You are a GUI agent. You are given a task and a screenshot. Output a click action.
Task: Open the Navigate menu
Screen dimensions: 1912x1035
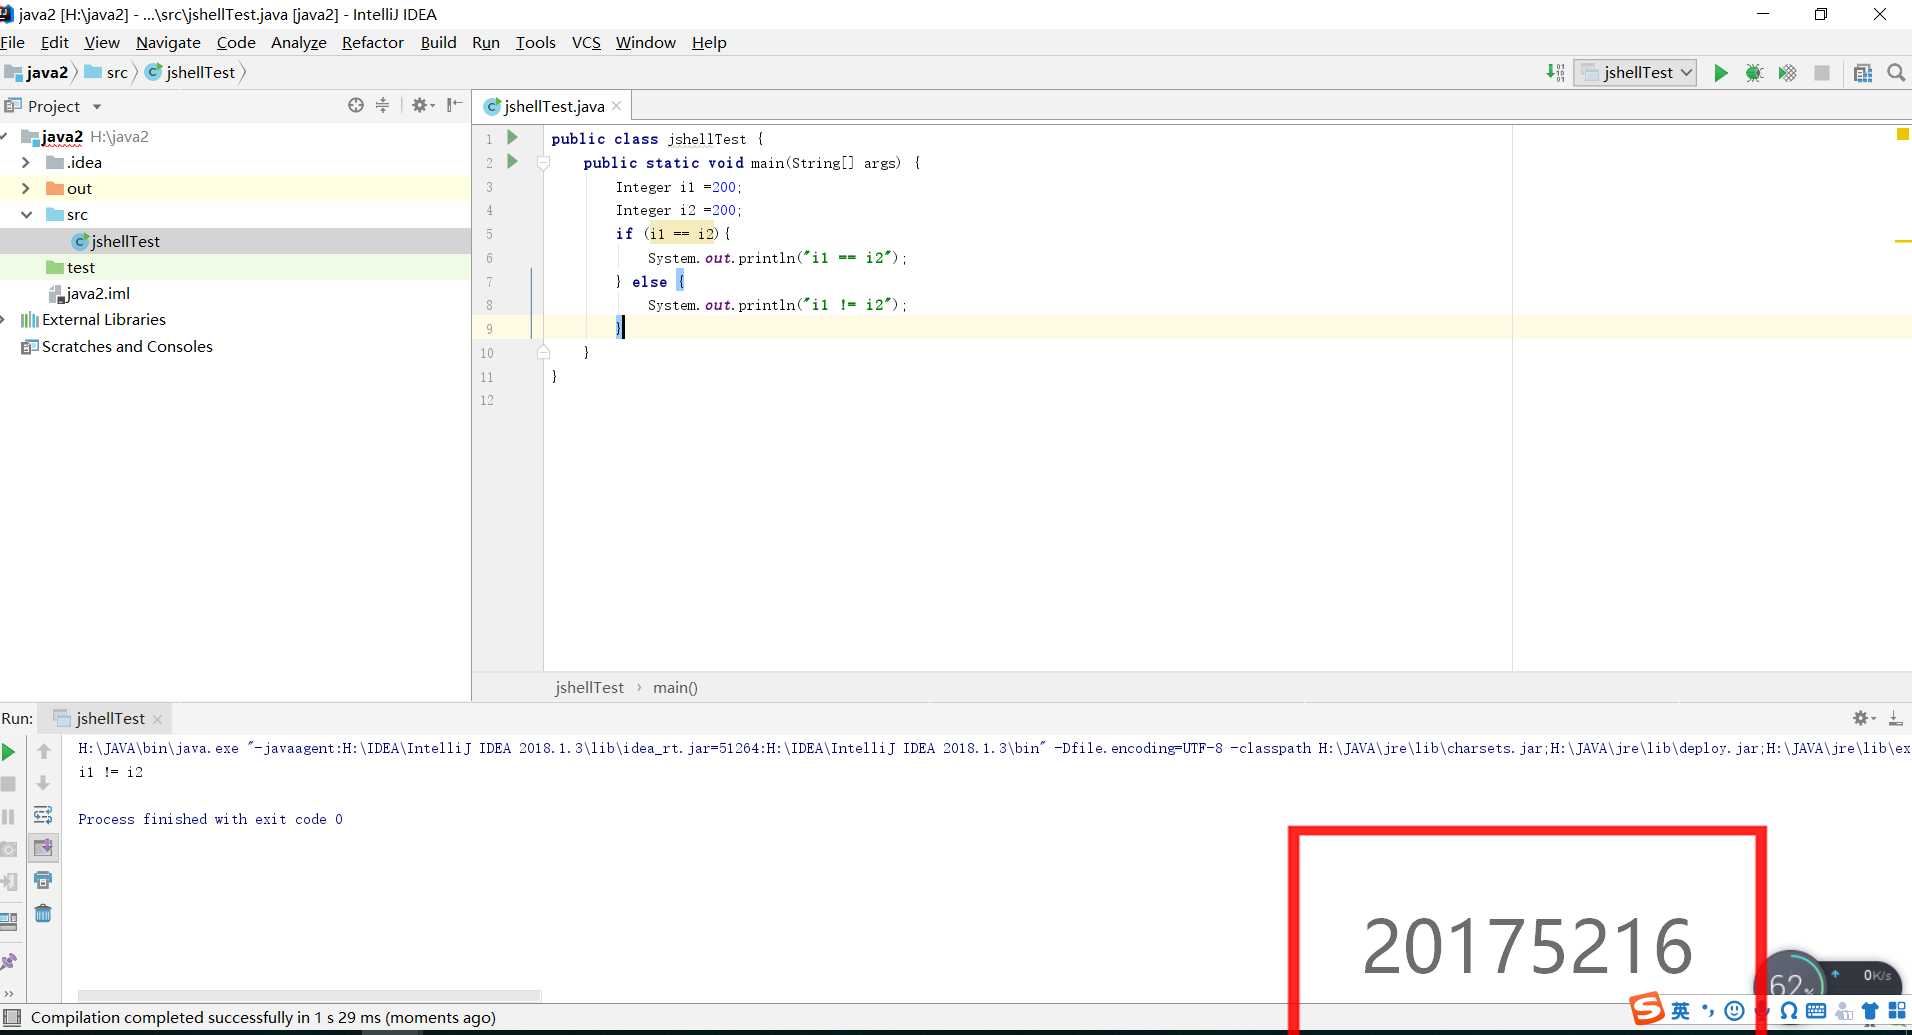coord(168,42)
